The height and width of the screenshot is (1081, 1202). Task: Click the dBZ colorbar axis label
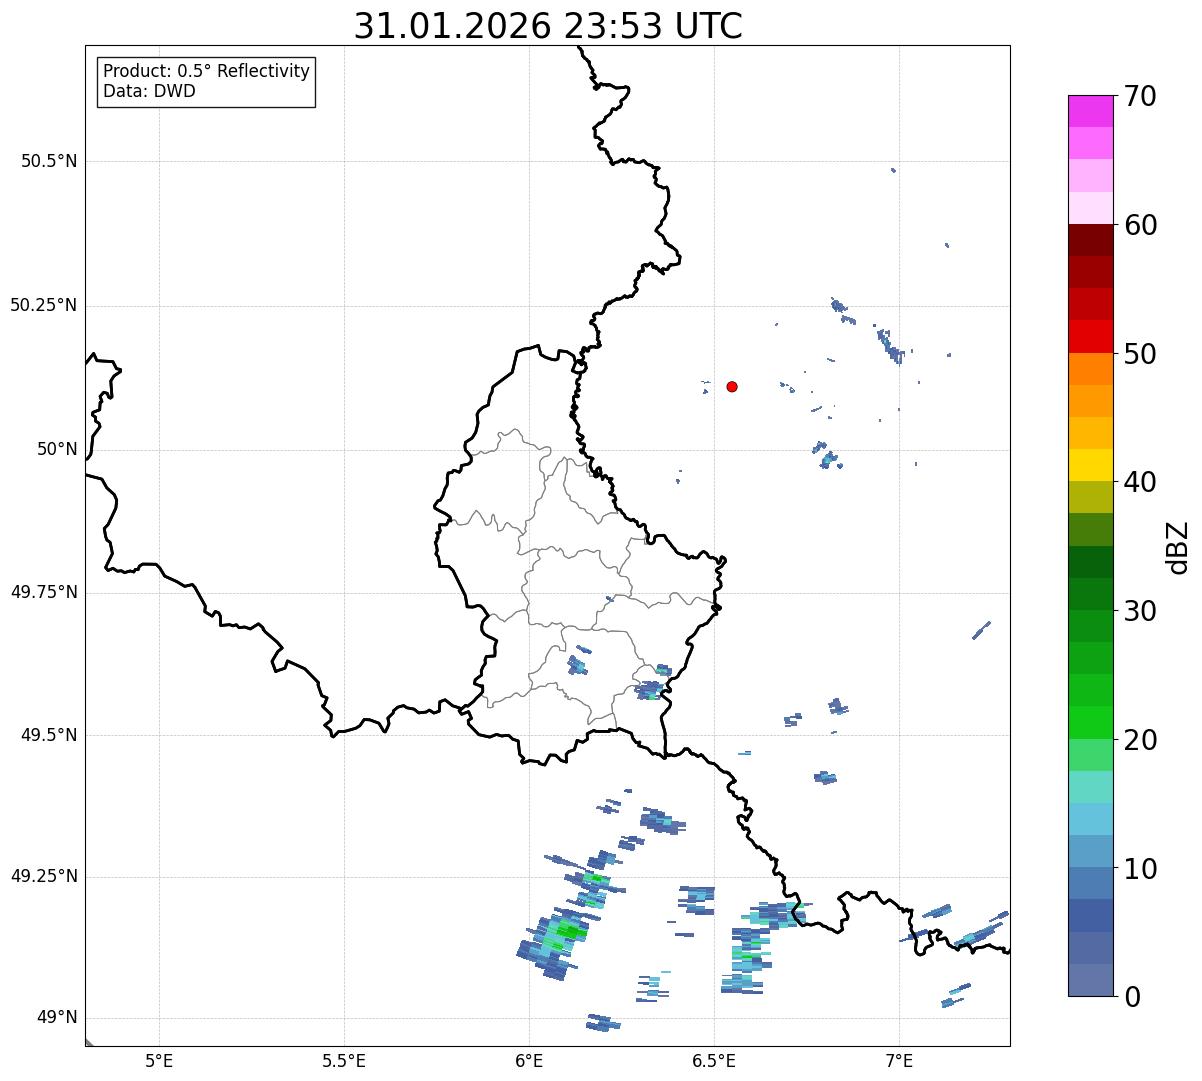(1178, 547)
